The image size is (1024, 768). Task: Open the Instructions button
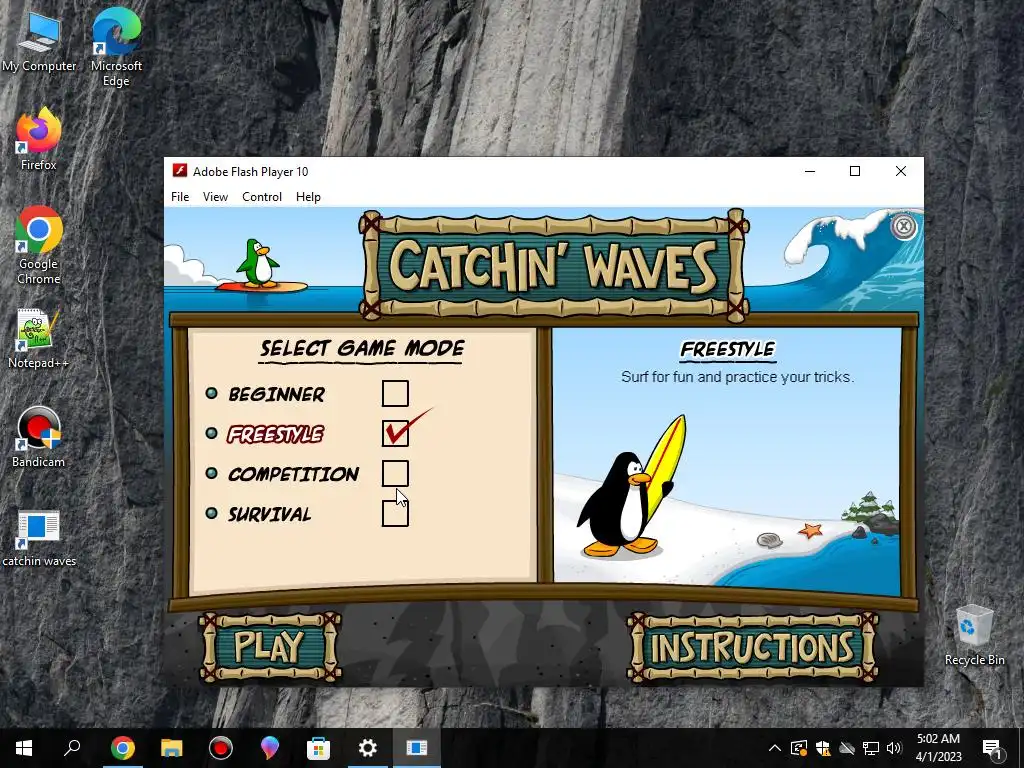click(x=752, y=647)
